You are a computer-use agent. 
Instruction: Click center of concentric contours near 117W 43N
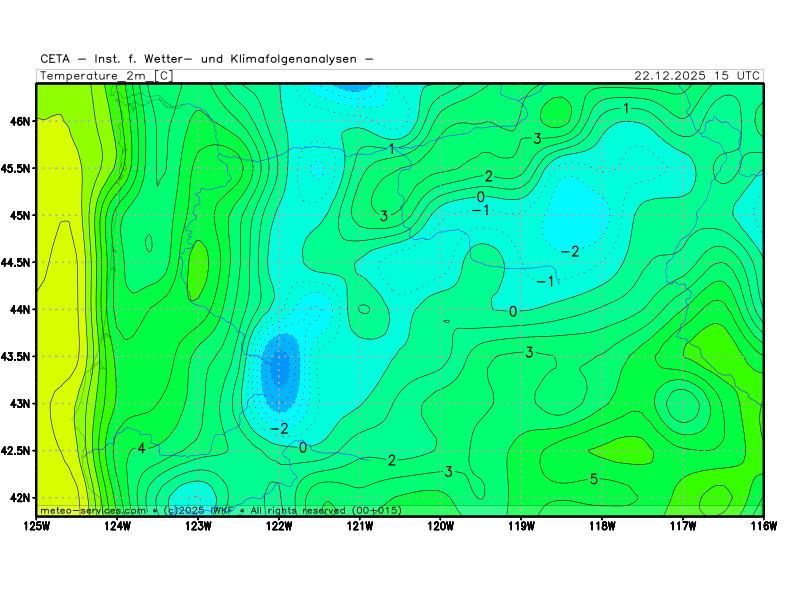coord(683,404)
